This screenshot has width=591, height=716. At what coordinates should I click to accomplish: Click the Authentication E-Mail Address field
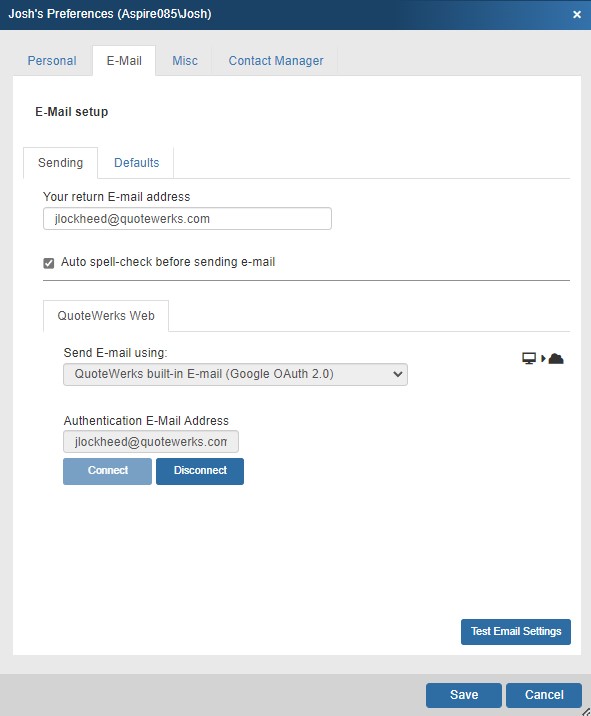[151, 442]
